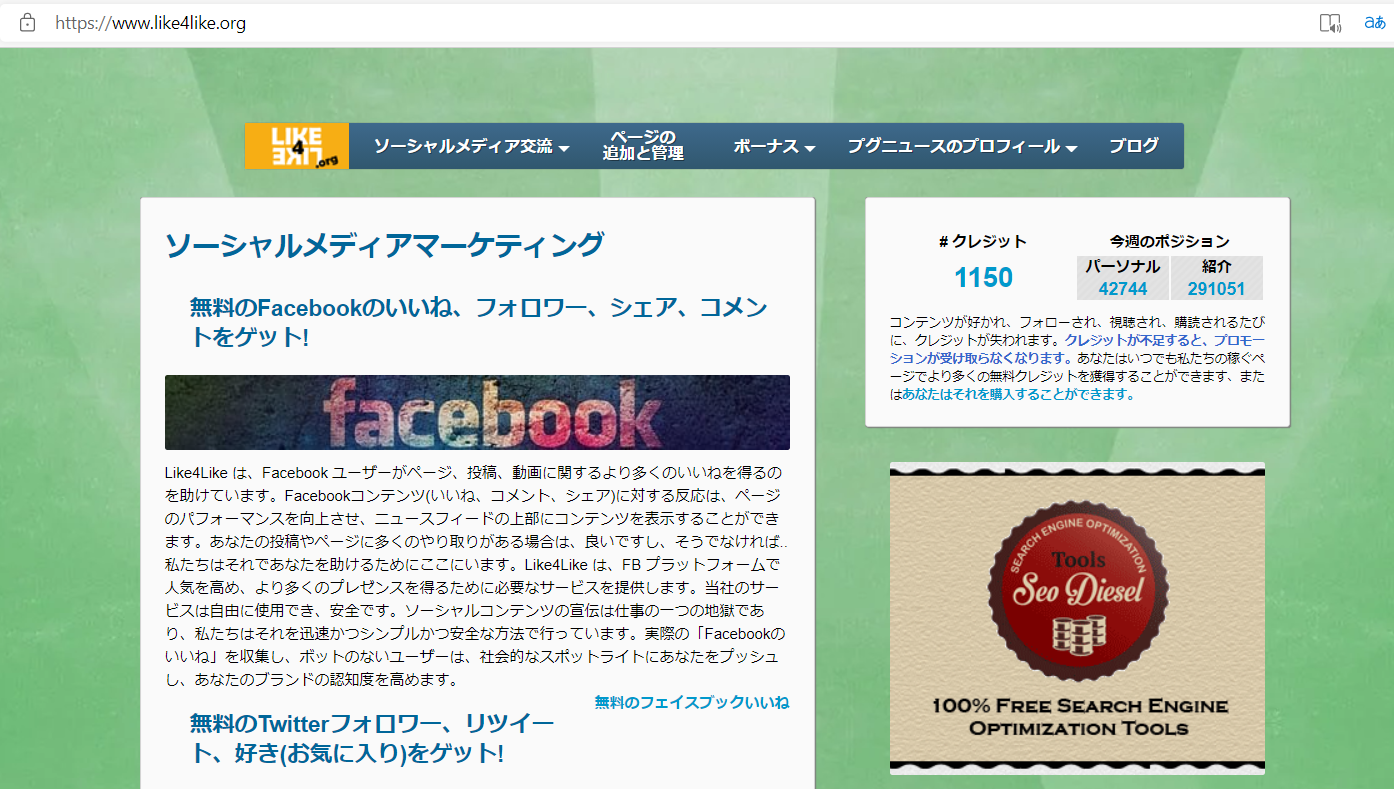Click the translate icon in the address bar
The width and height of the screenshot is (1394, 789).
(x=1375, y=22)
